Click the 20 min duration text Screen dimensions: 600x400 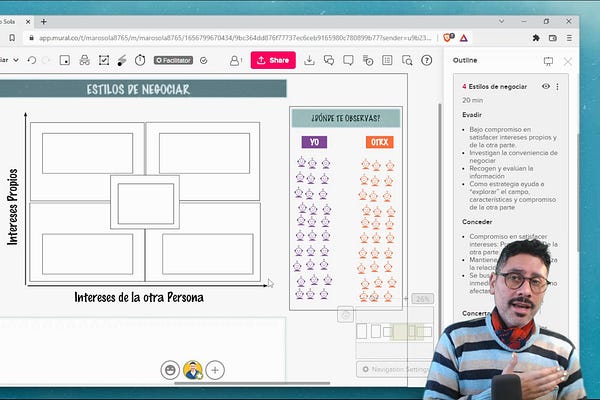(x=473, y=100)
